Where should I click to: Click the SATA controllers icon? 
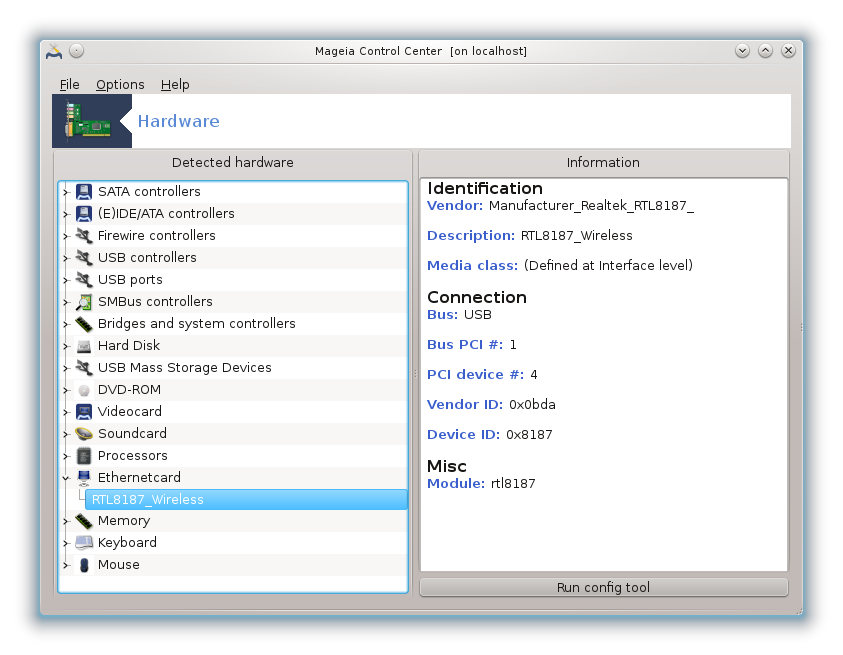pyautogui.click(x=84, y=191)
